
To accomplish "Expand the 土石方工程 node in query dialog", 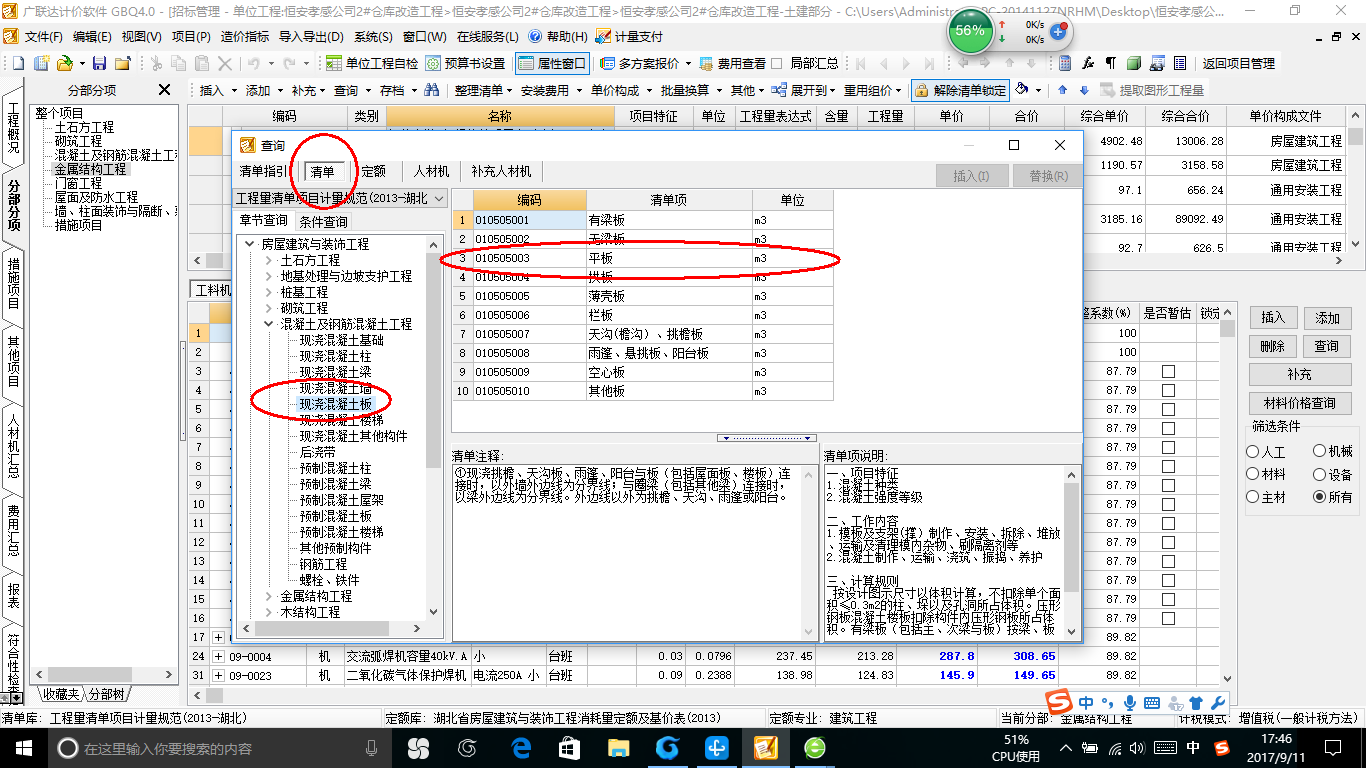I will click(269, 260).
